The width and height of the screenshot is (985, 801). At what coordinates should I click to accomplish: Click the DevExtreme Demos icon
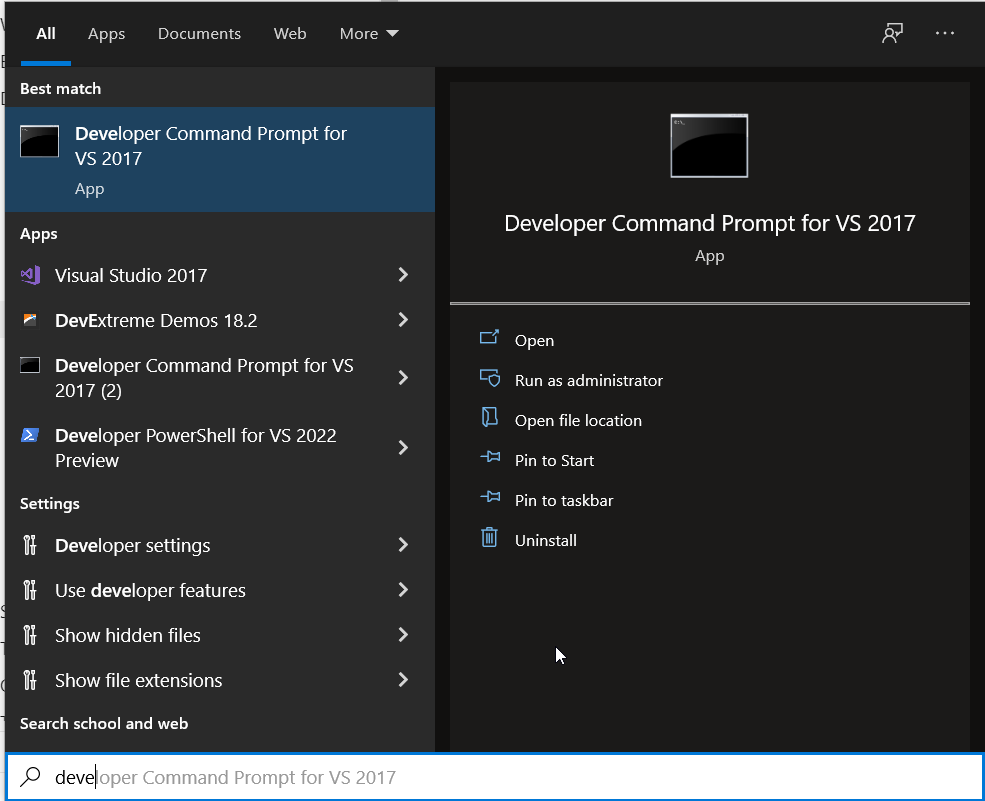pyautogui.click(x=30, y=320)
